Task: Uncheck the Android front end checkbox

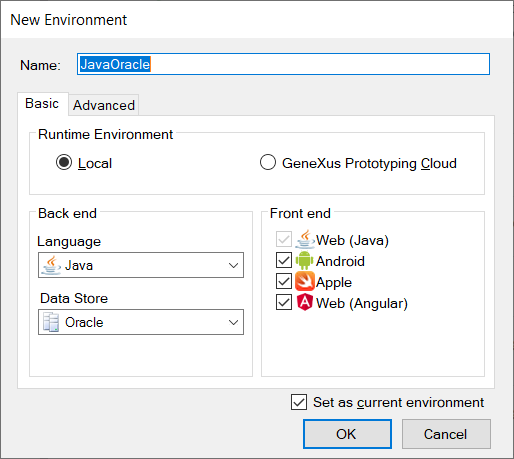Action: point(284,260)
